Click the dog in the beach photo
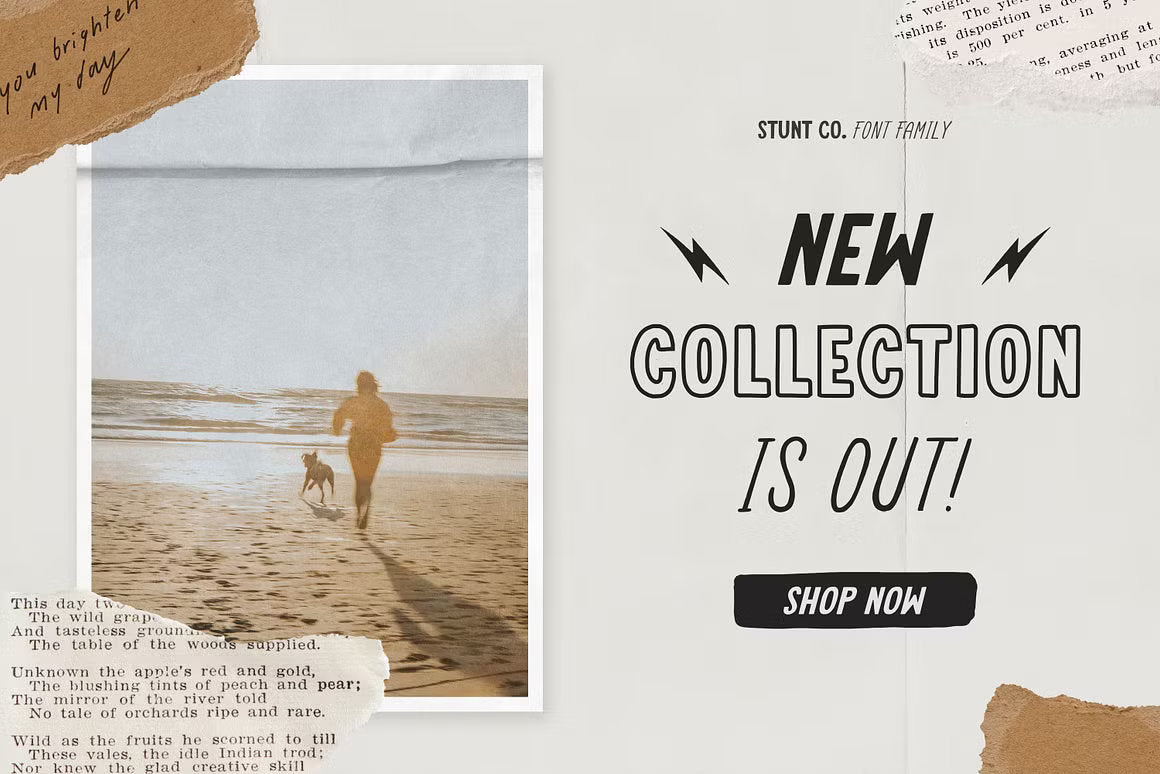1160x774 pixels. coord(317,475)
